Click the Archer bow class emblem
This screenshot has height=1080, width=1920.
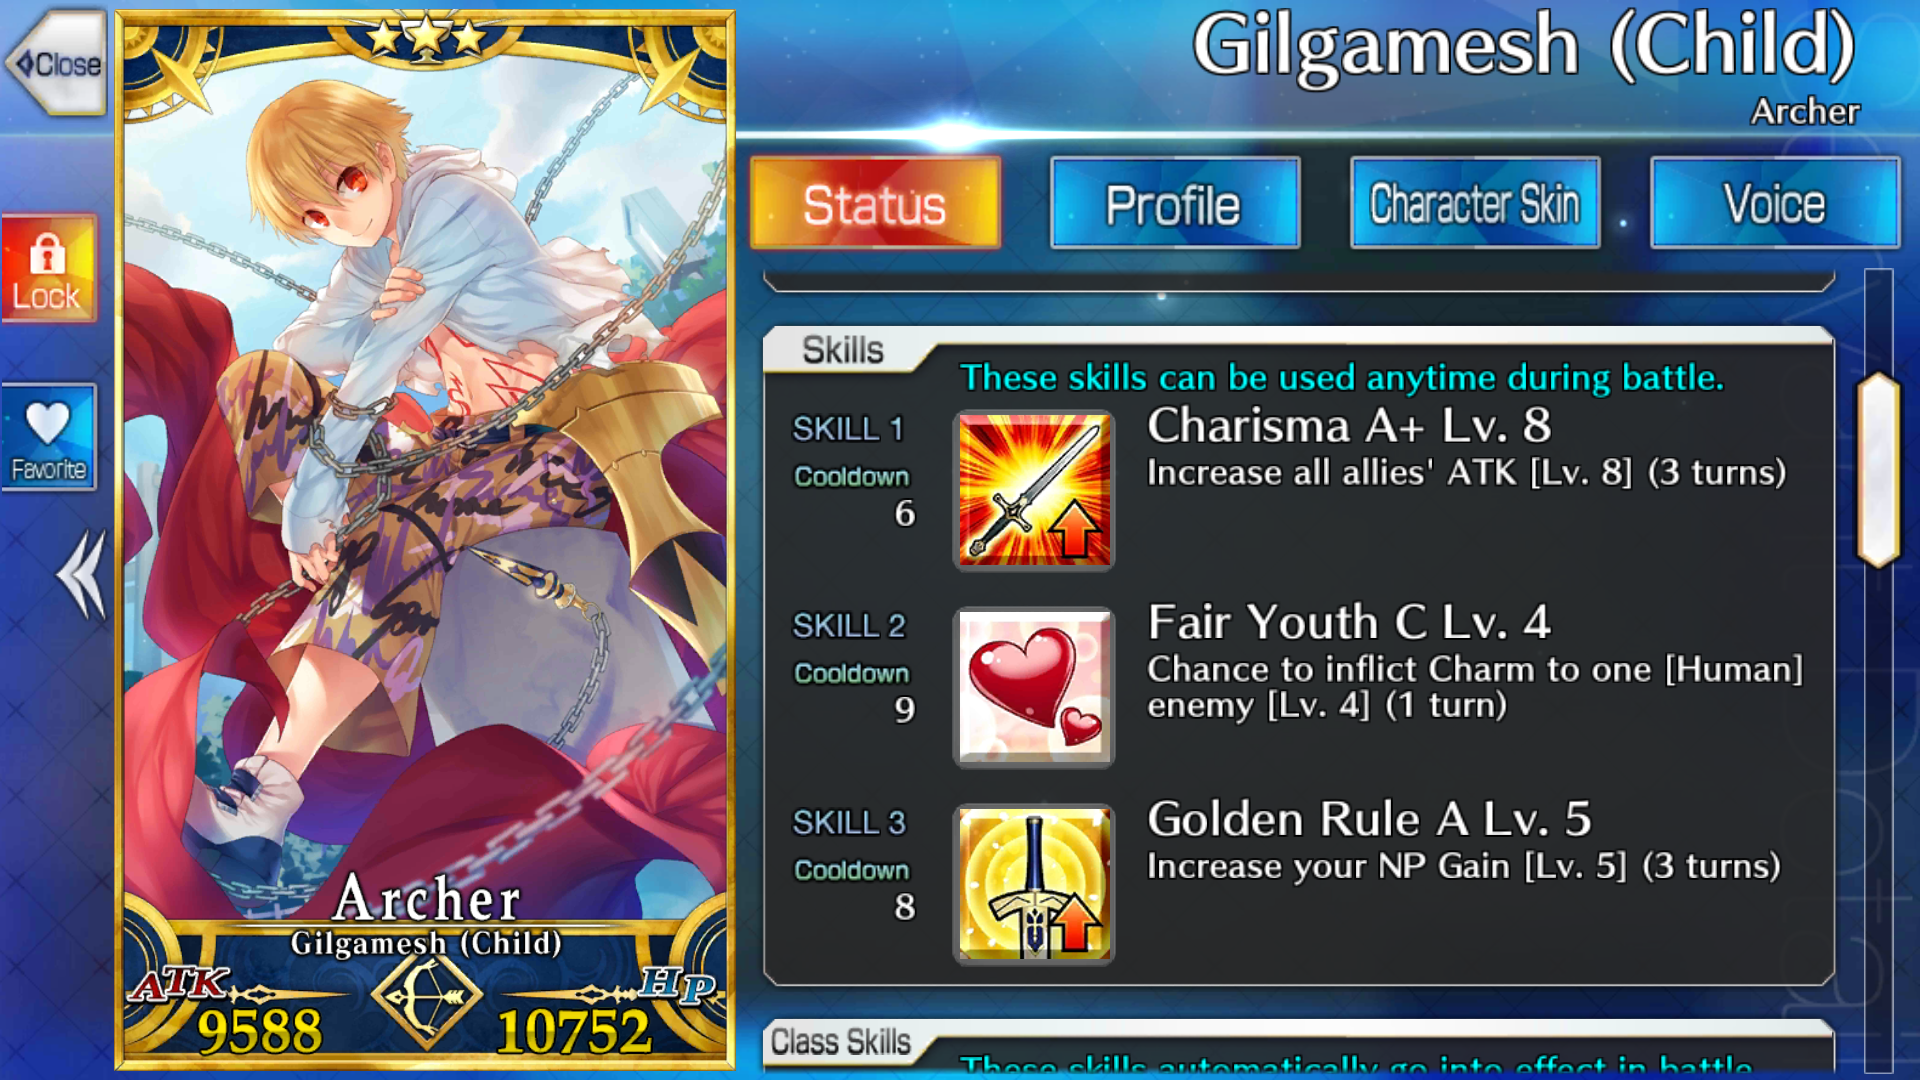pyautogui.click(x=427, y=997)
